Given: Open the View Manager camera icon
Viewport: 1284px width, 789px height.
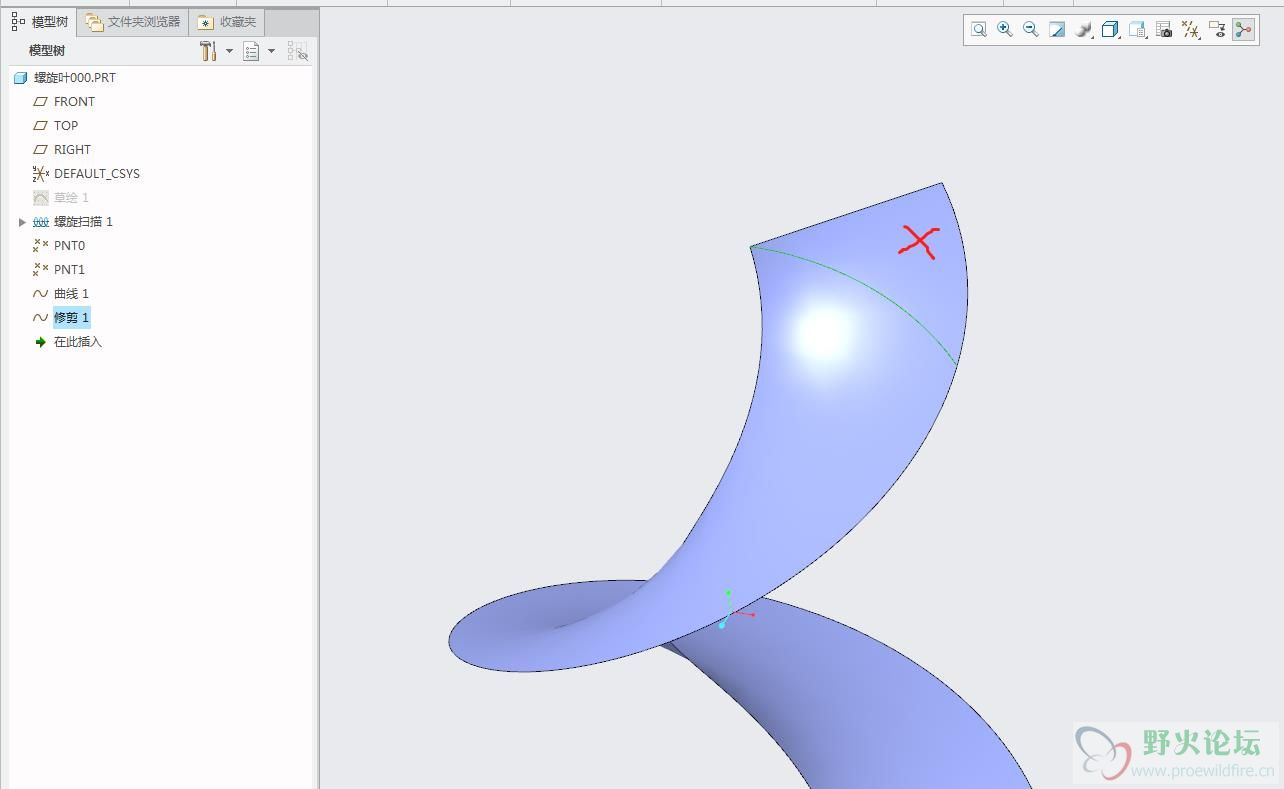Looking at the screenshot, I should click(x=1164, y=30).
